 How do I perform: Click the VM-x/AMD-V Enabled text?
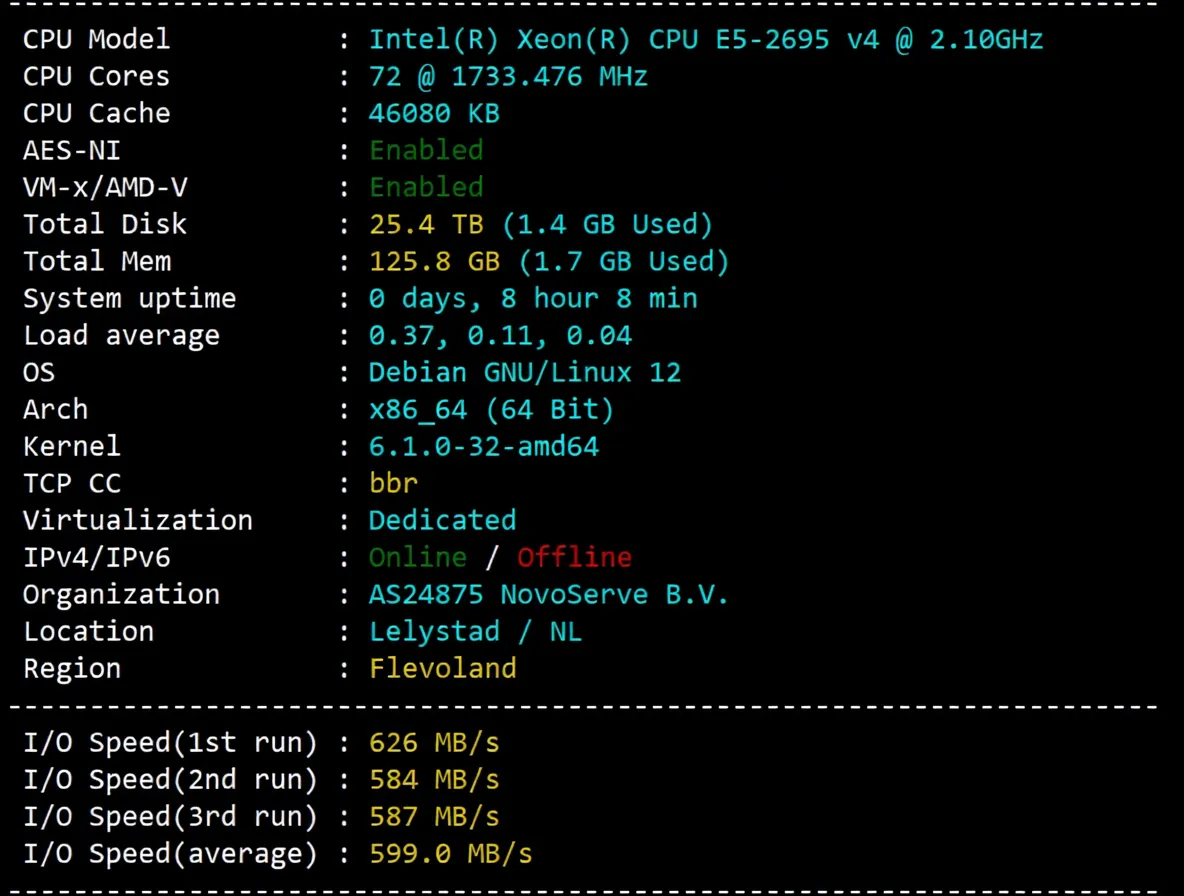click(x=426, y=187)
